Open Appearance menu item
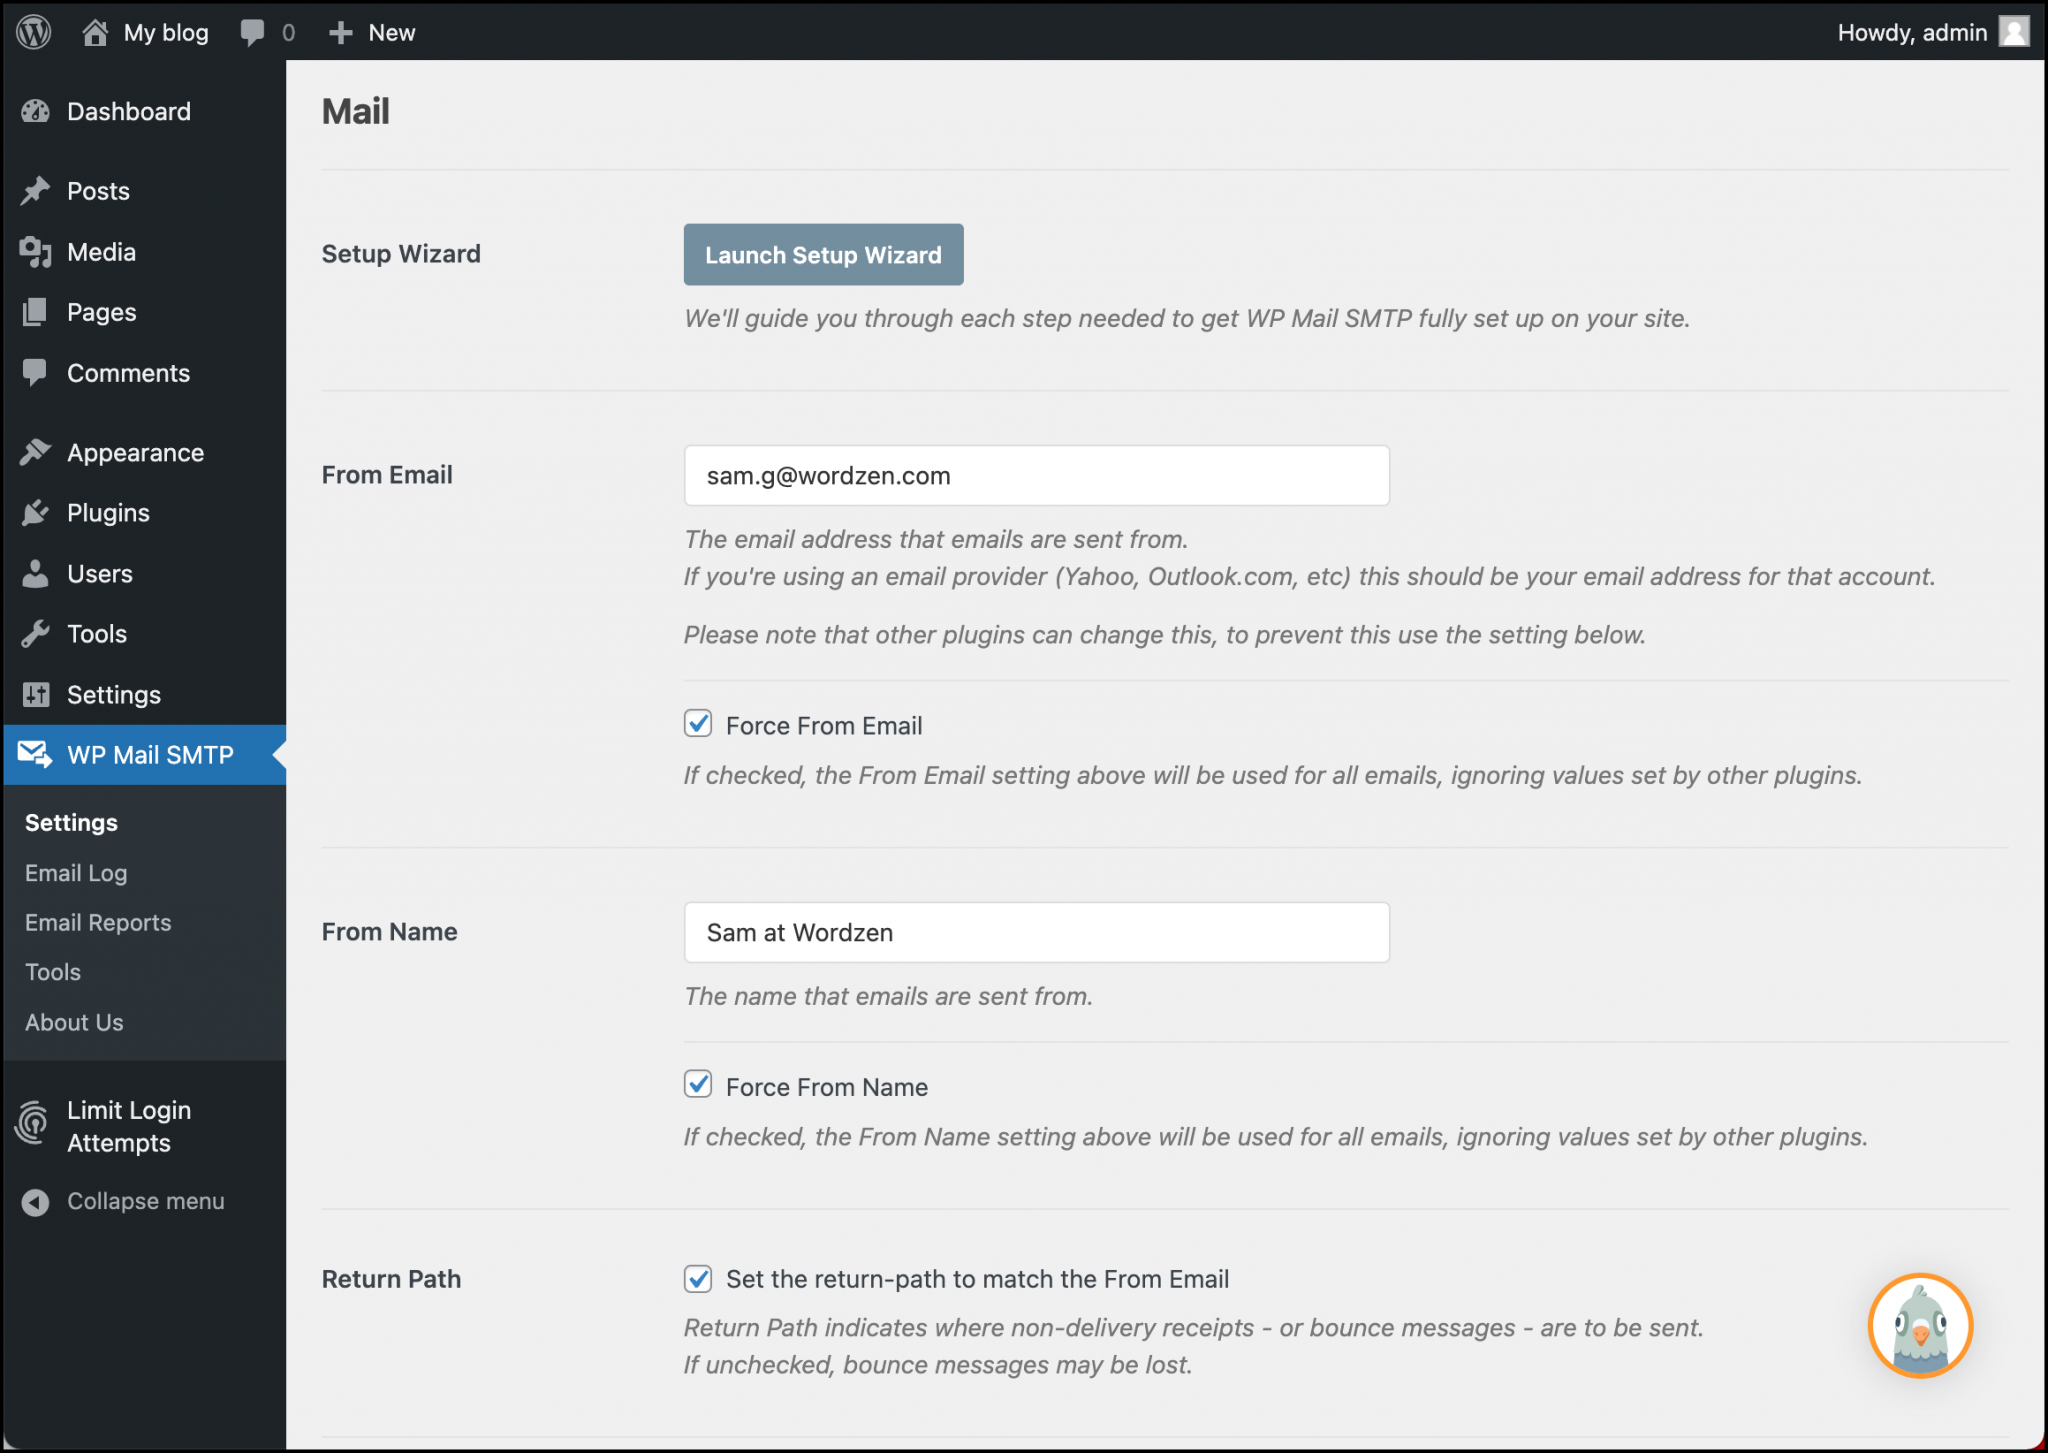This screenshot has height=1453, width=2048. [144, 453]
